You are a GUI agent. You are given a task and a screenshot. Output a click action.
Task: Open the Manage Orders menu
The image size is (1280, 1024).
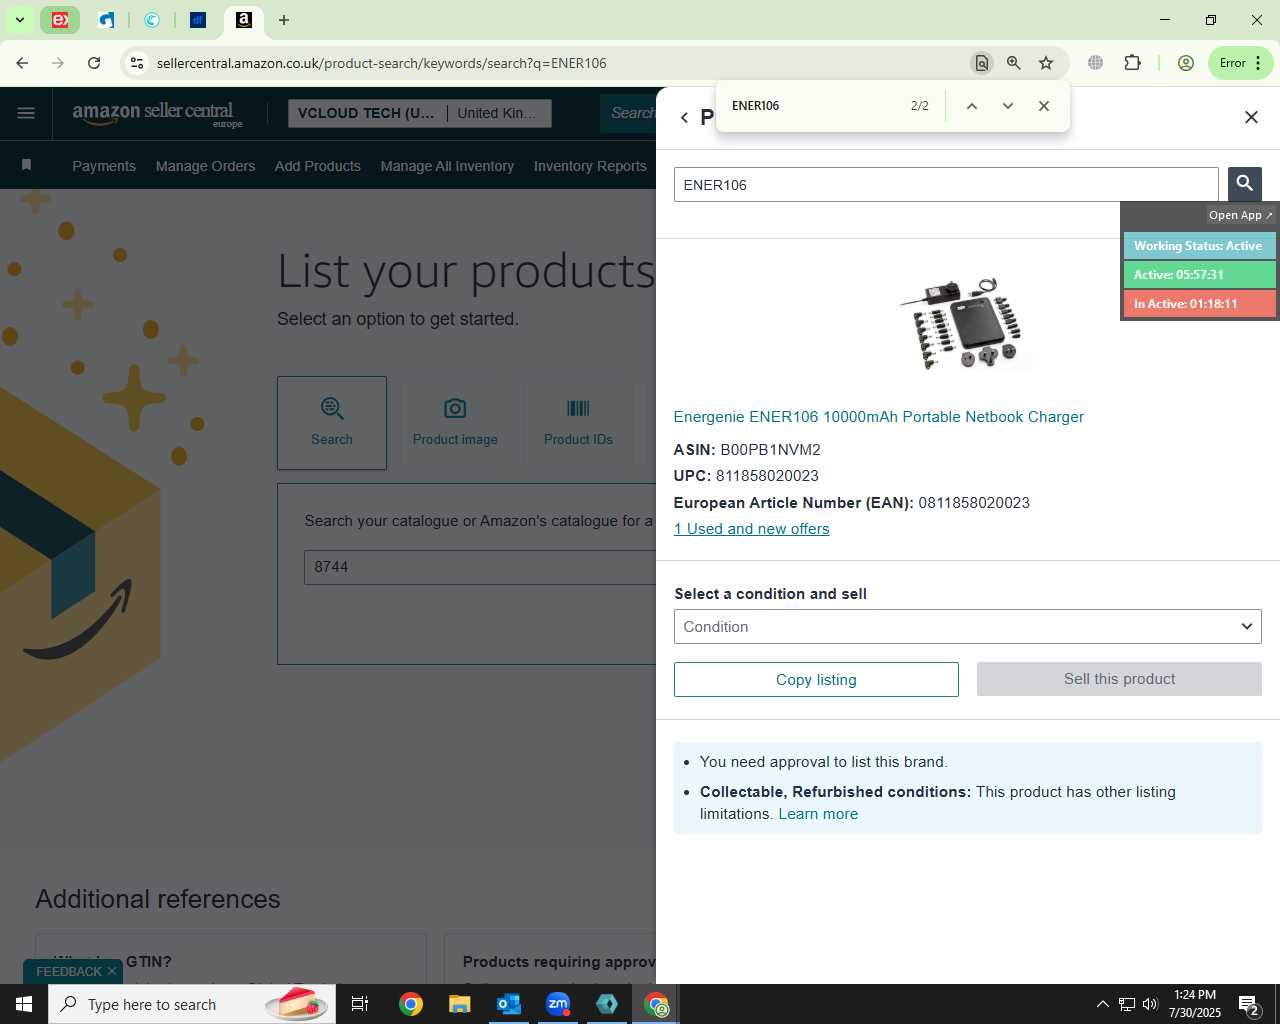pyautogui.click(x=205, y=166)
